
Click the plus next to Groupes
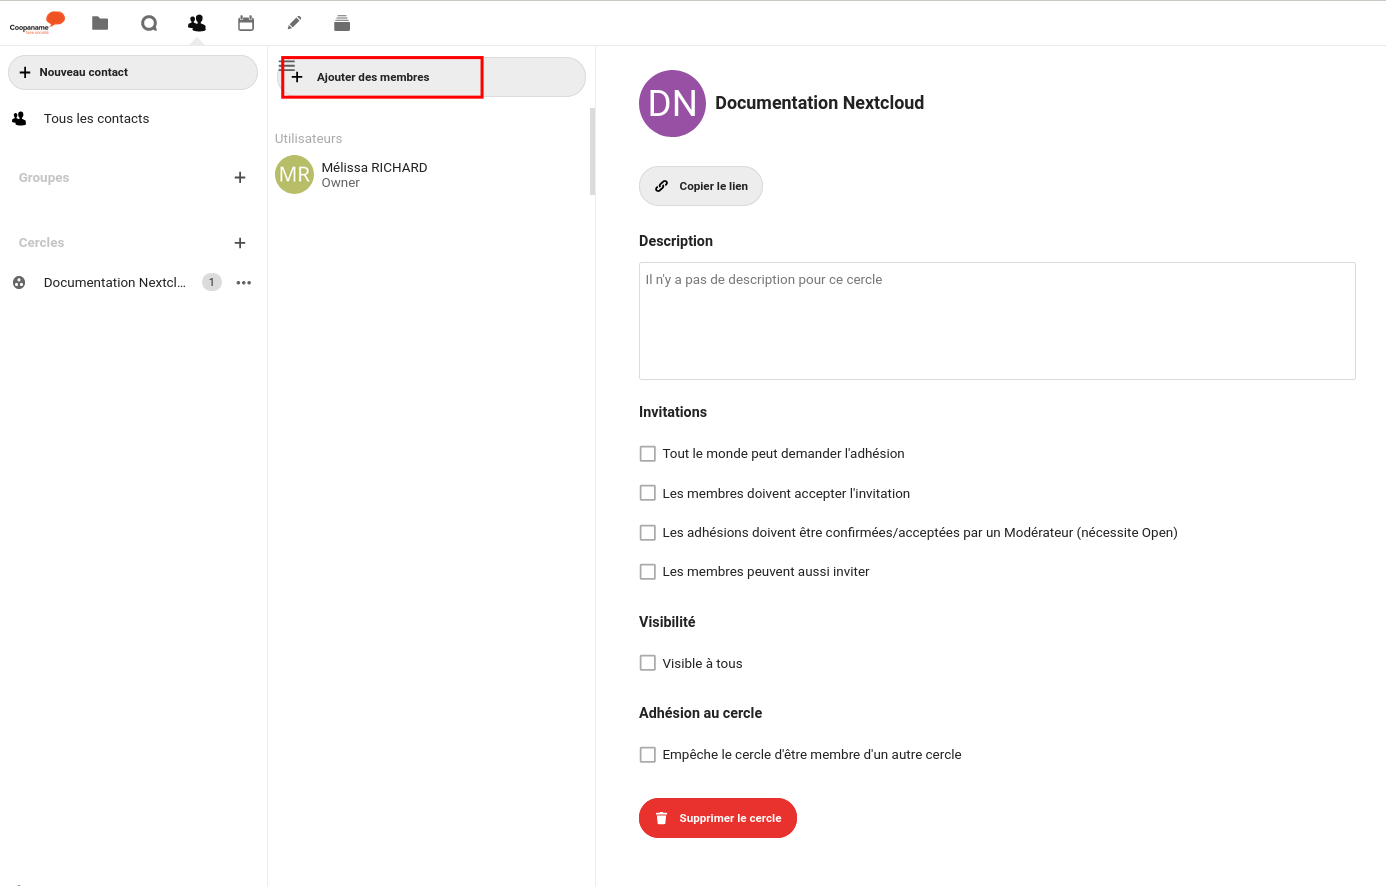click(x=240, y=178)
